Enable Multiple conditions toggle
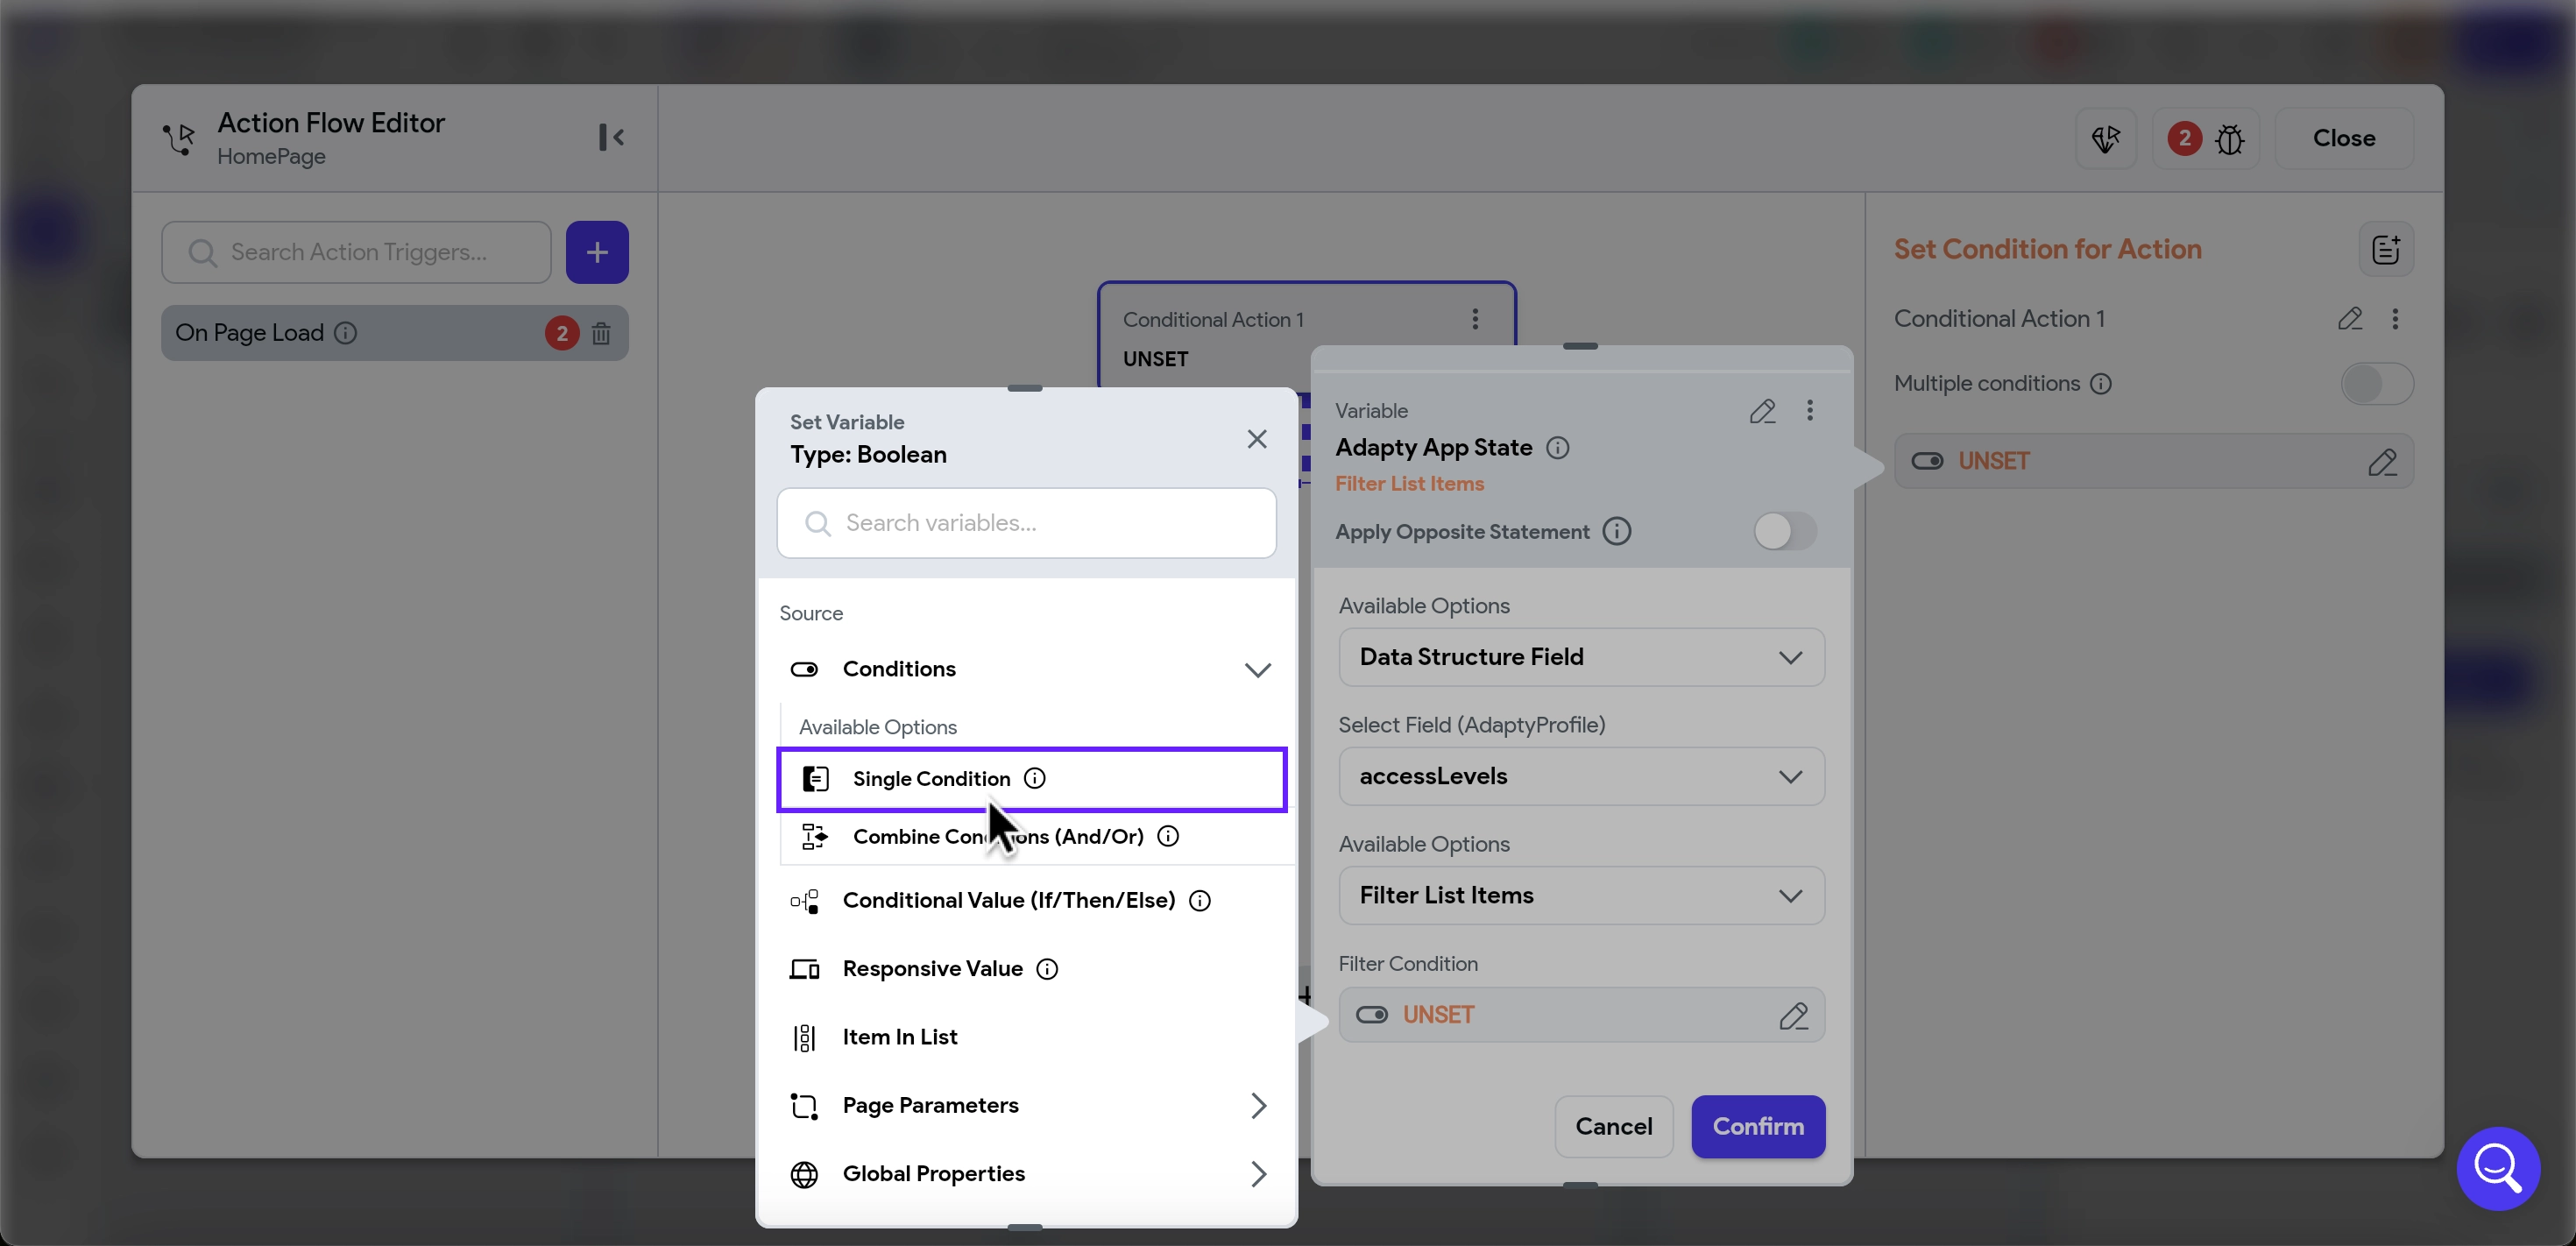Image resolution: width=2576 pixels, height=1246 pixels. pos(2376,384)
